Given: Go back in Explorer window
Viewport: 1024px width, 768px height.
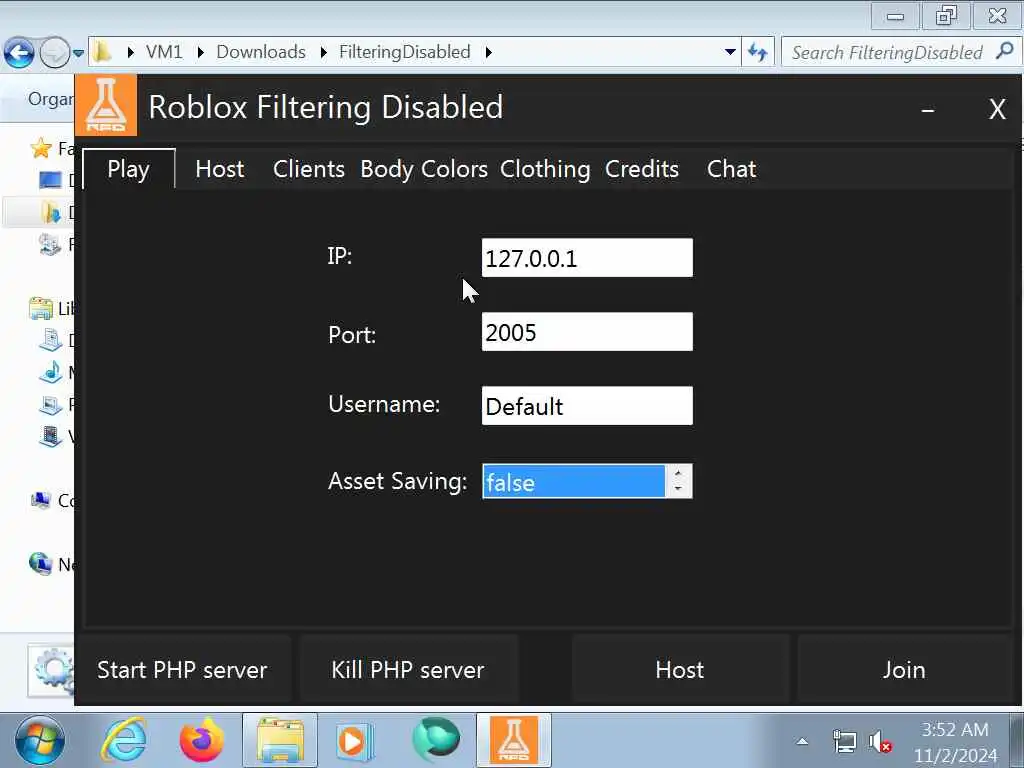Looking at the screenshot, I should click(x=19, y=52).
